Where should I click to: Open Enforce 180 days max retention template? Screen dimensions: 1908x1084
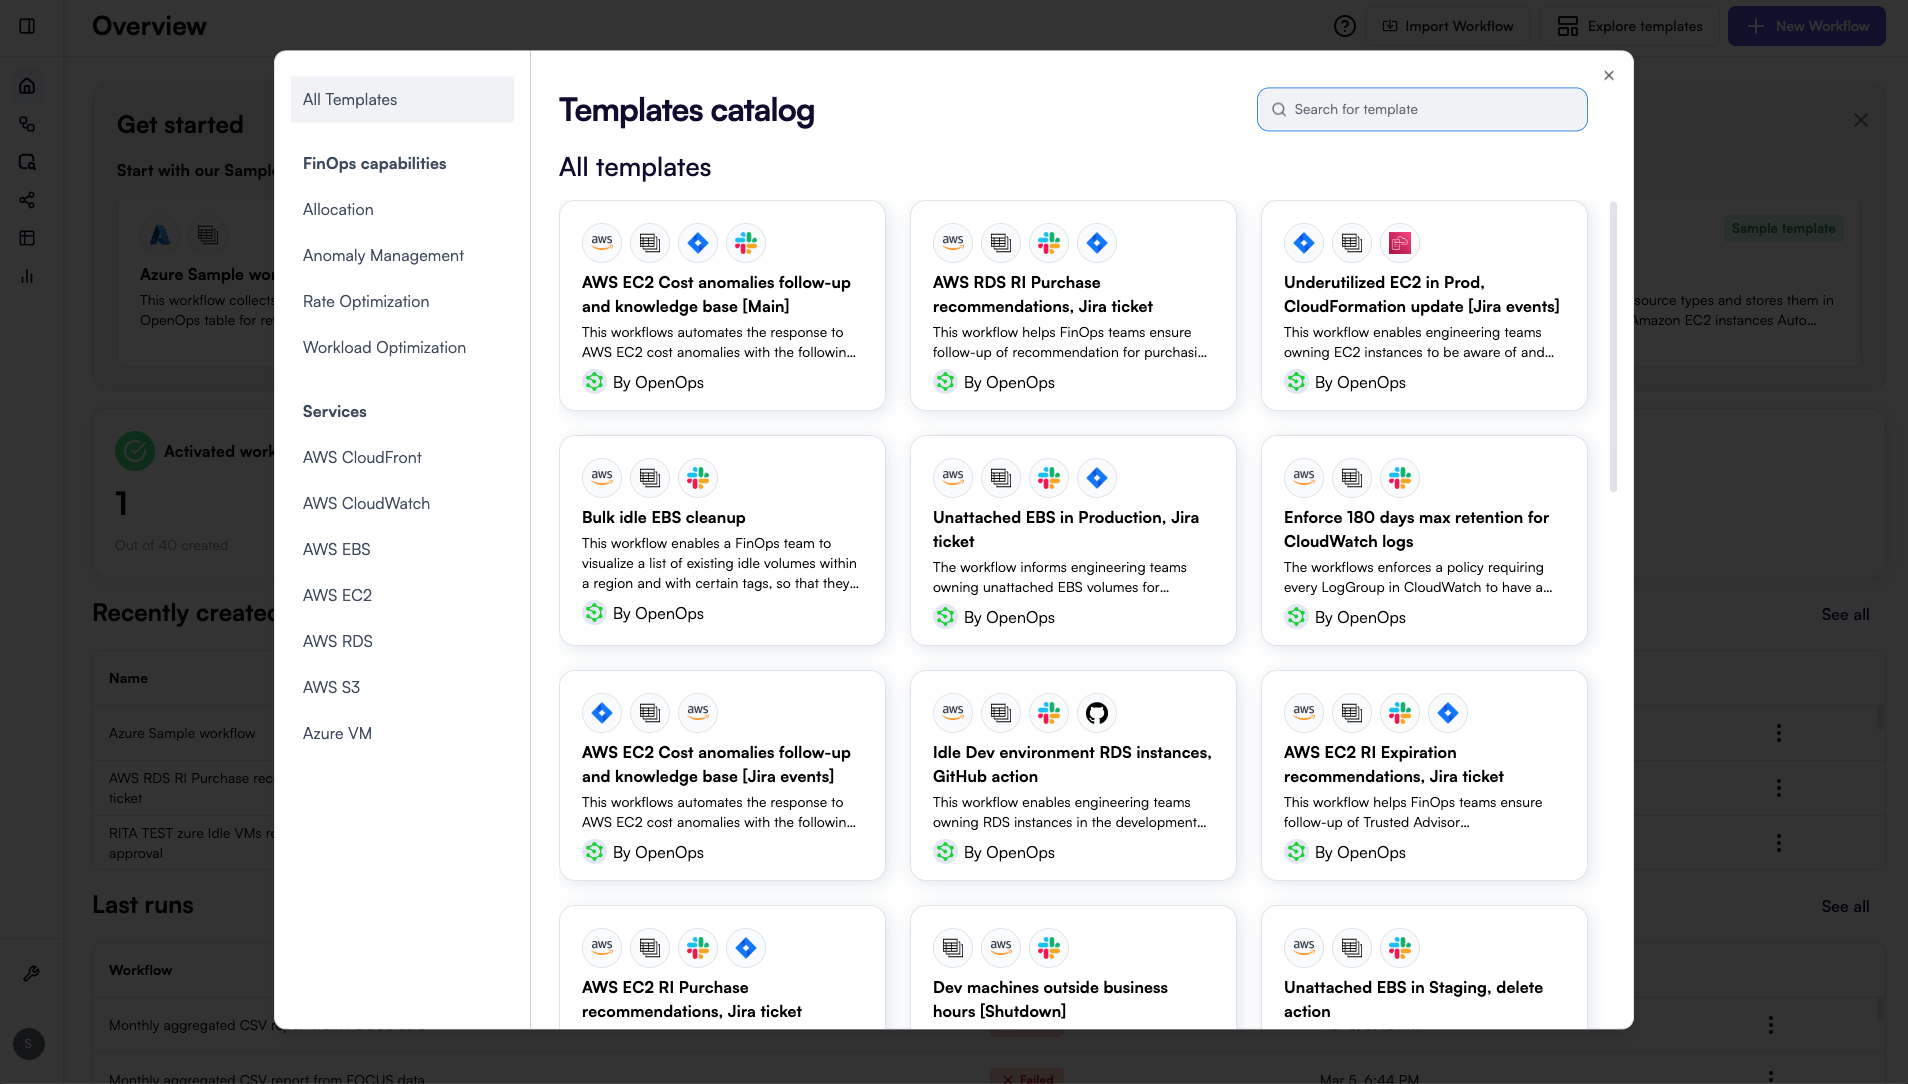[x=1424, y=540]
